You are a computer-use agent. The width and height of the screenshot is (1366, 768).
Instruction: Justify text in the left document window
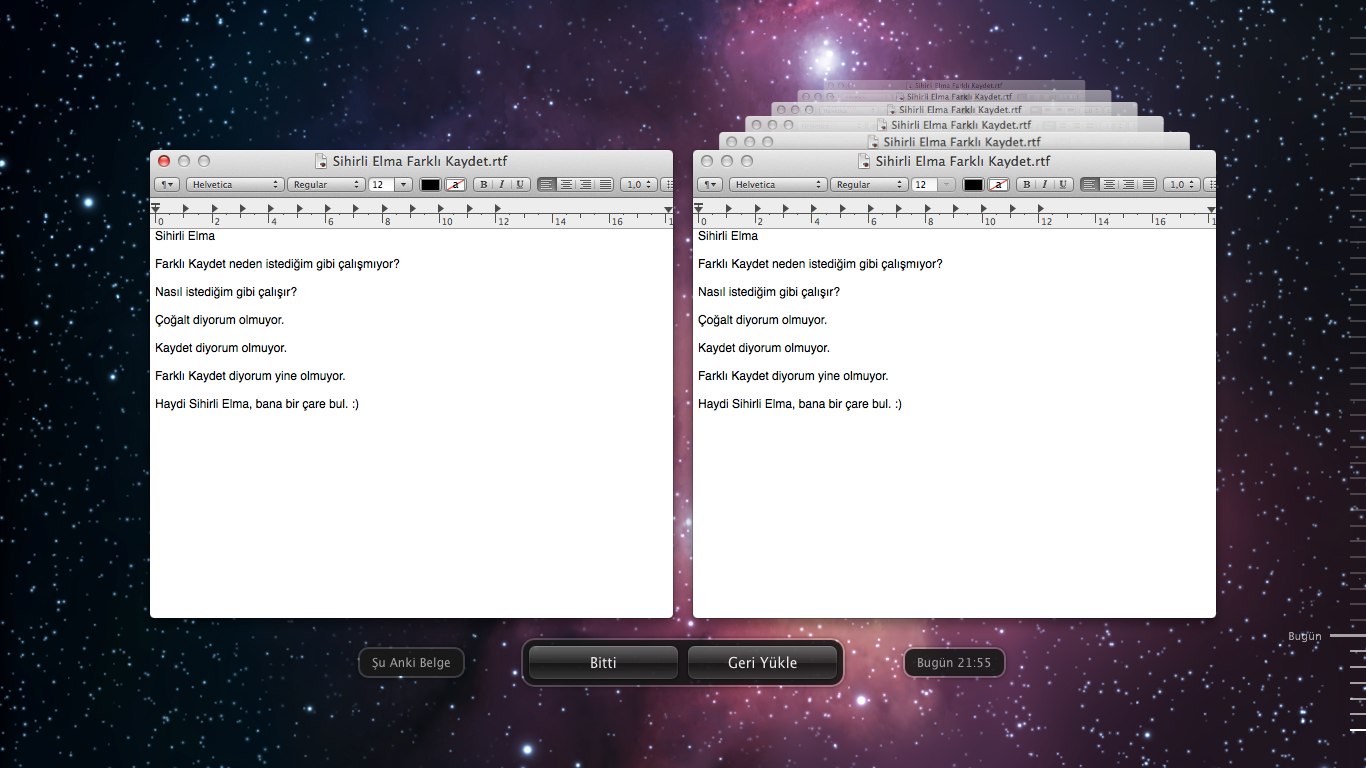point(605,185)
